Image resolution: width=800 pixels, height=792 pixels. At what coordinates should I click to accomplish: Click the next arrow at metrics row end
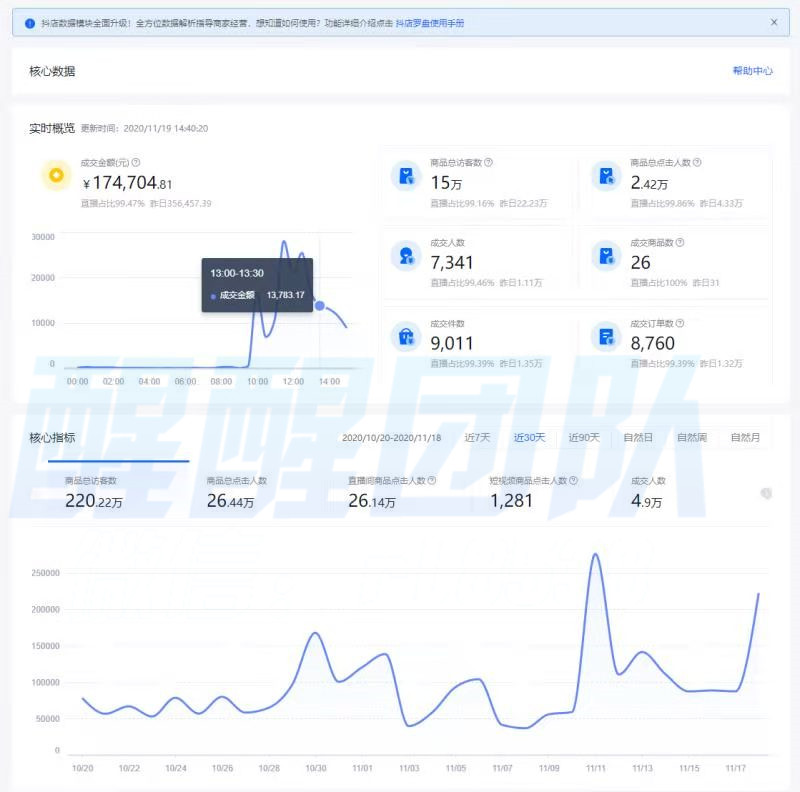tap(766, 493)
